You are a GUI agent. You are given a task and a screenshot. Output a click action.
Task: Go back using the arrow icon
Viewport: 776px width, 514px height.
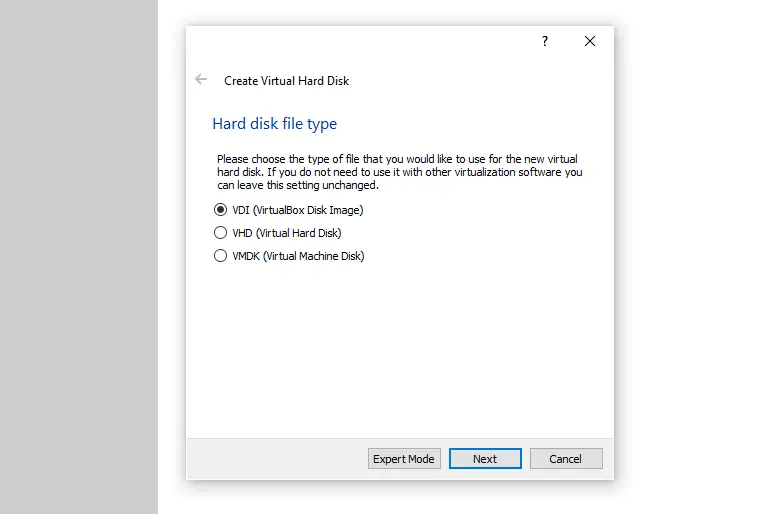coord(201,79)
